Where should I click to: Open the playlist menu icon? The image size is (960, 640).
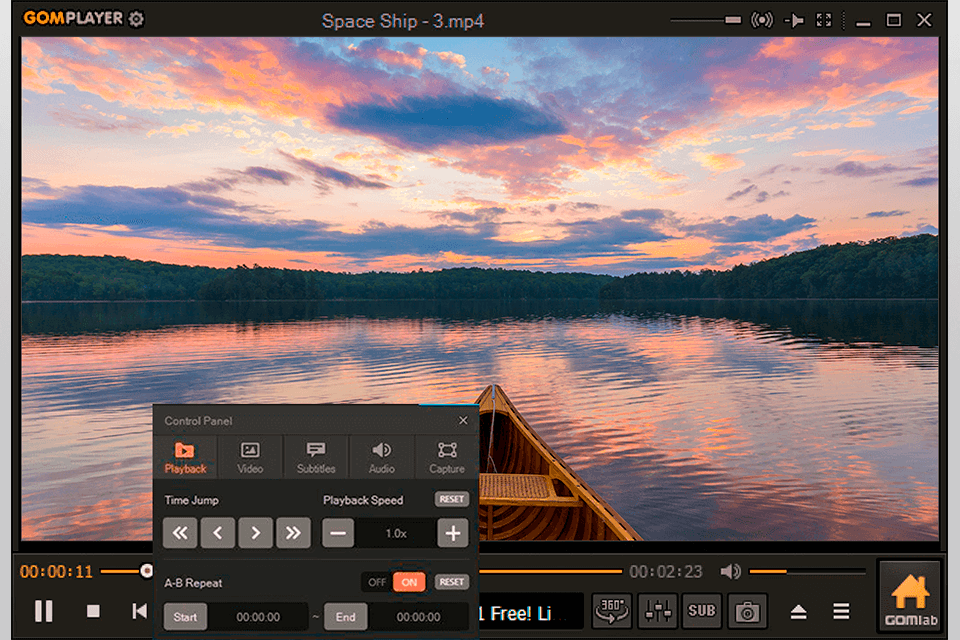(841, 611)
